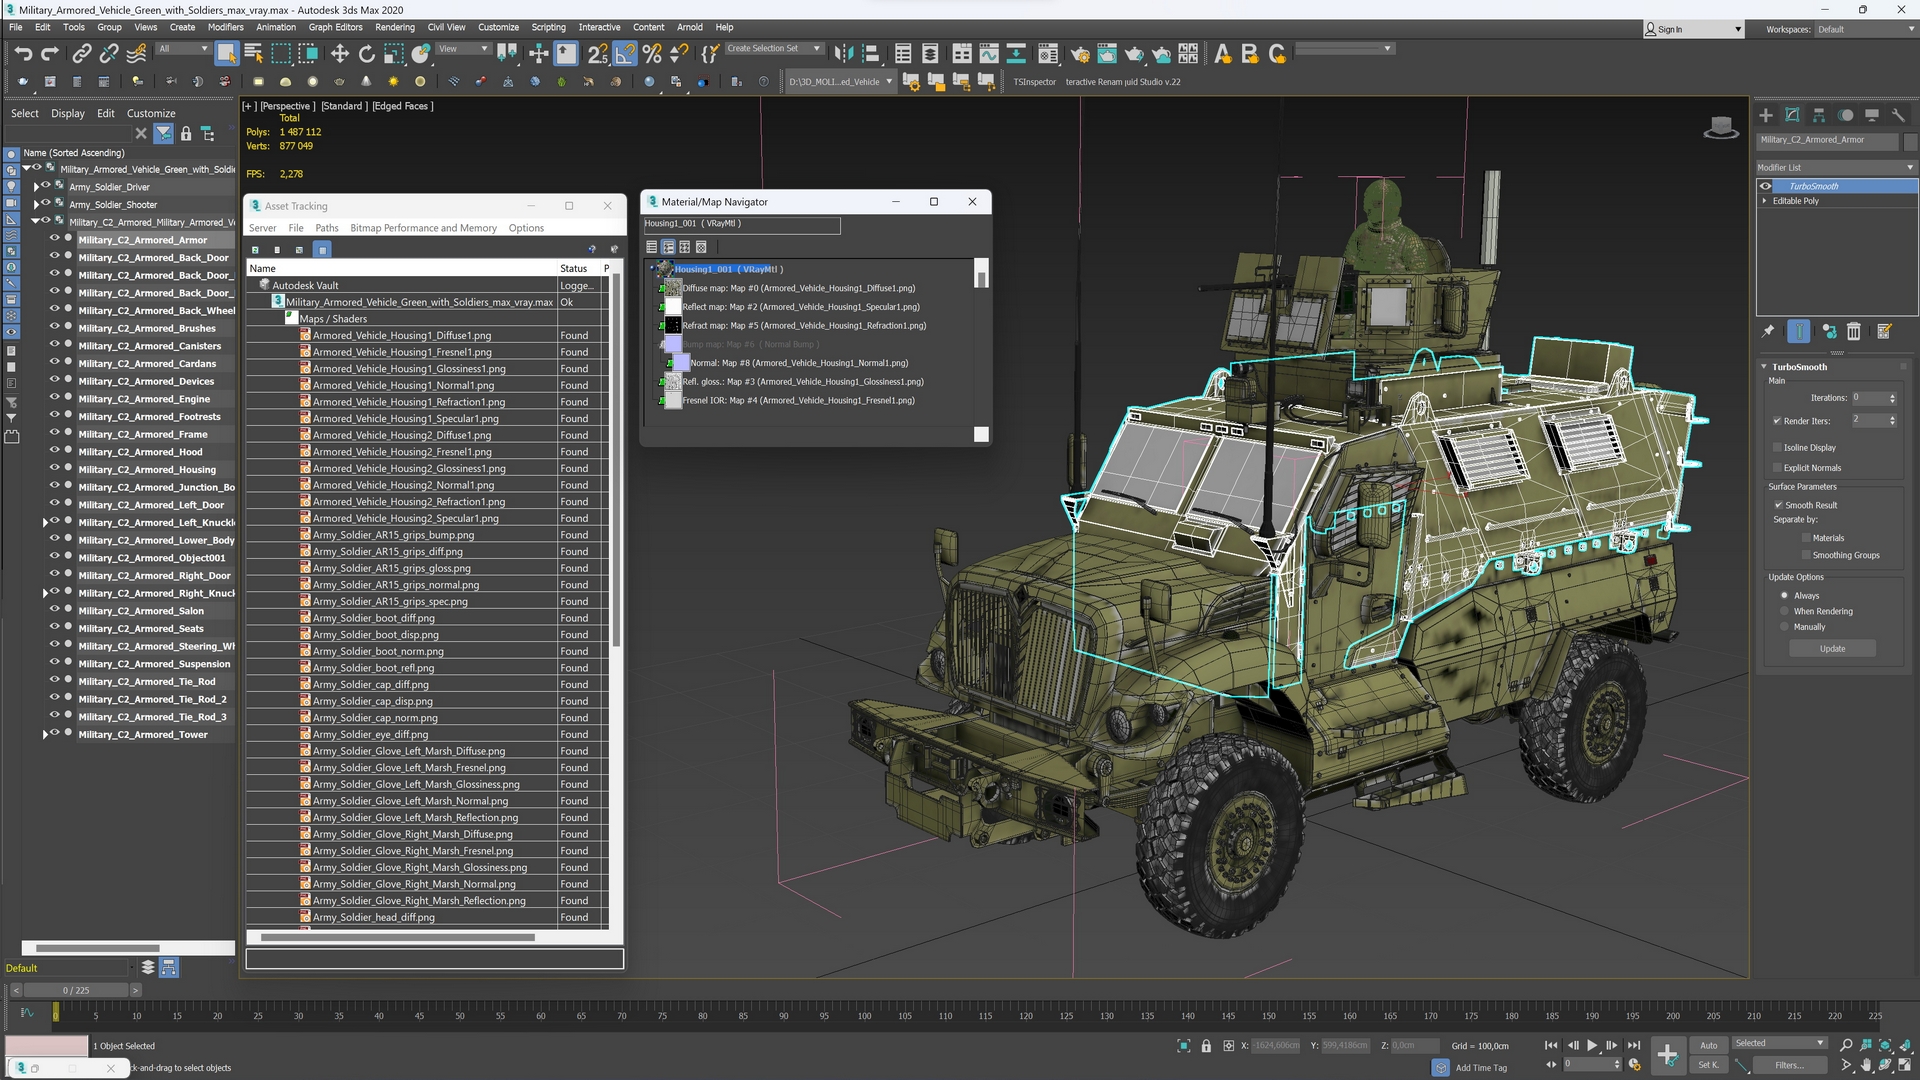Open Rendered Frame Window icon
This screenshot has width=1920, height=1080.
[x=1107, y=54]
